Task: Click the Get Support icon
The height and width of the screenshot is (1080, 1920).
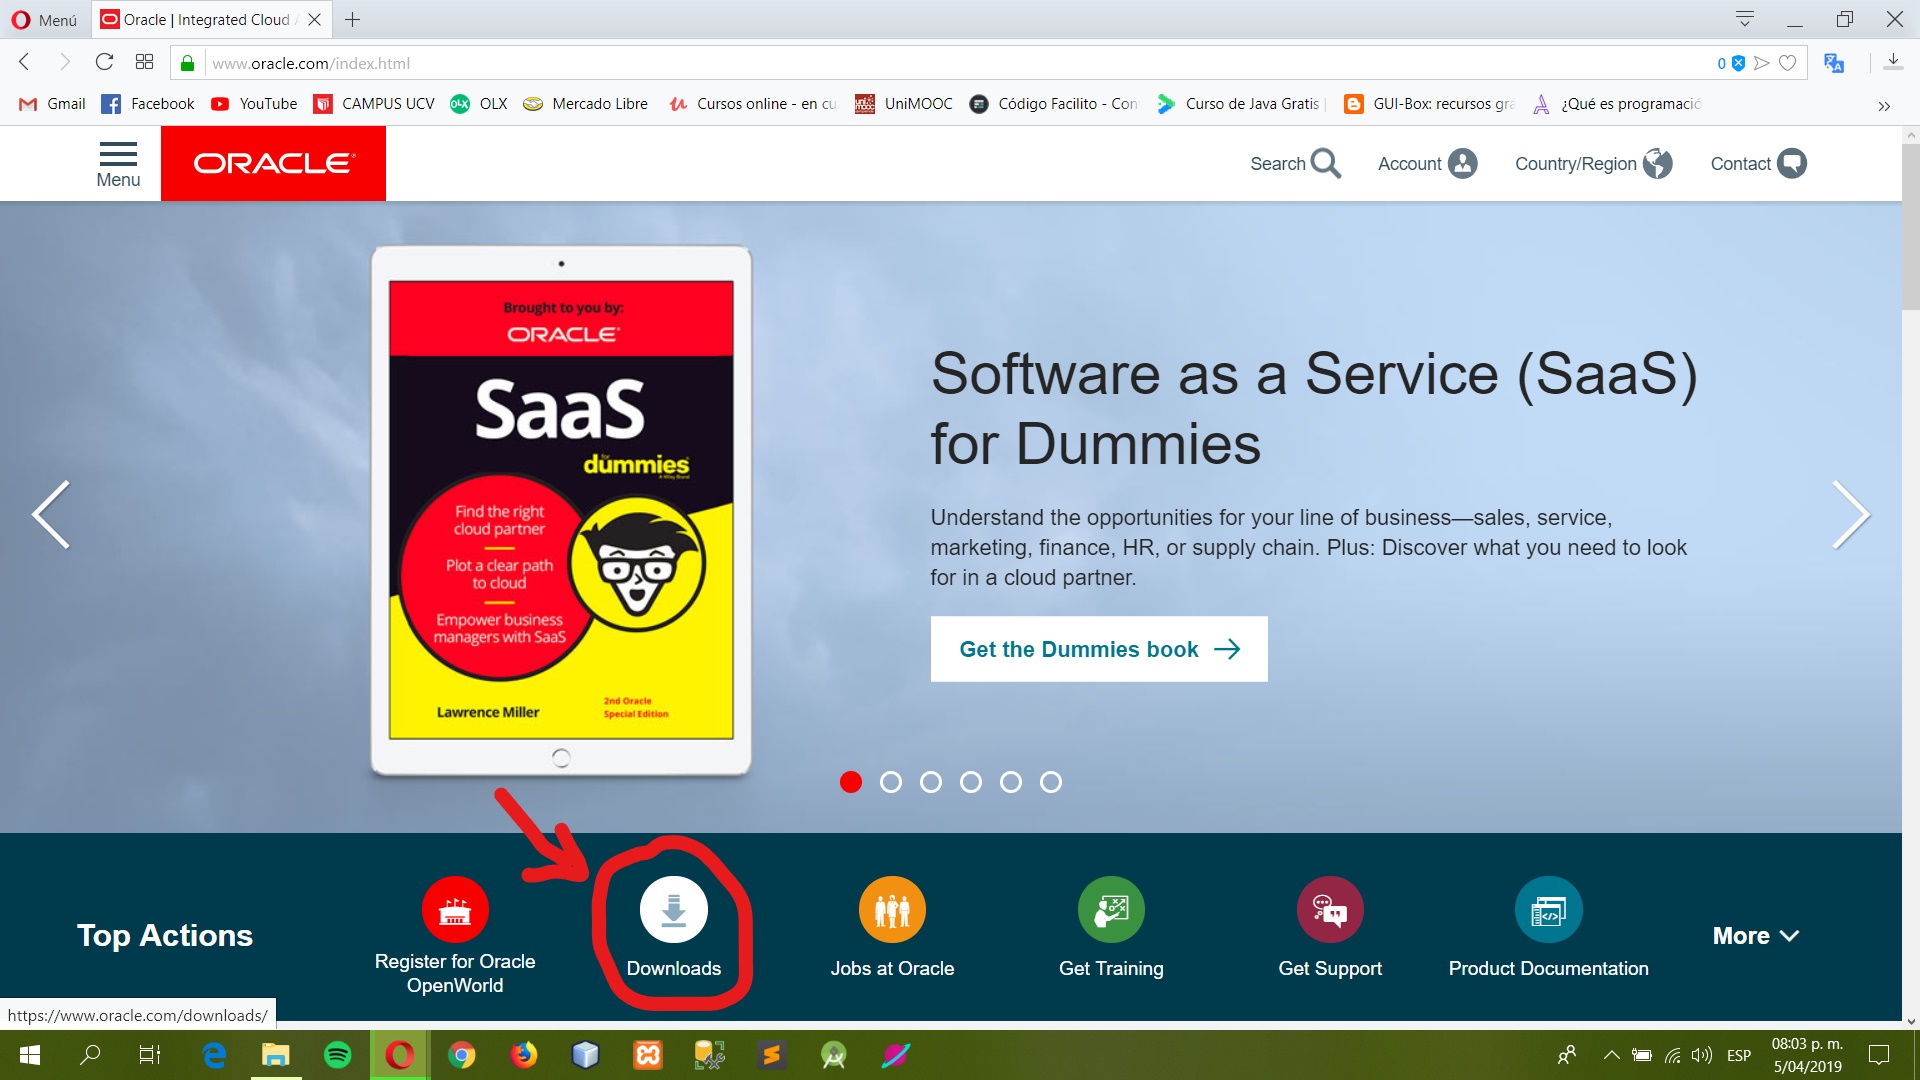Action: (1330, 910)
